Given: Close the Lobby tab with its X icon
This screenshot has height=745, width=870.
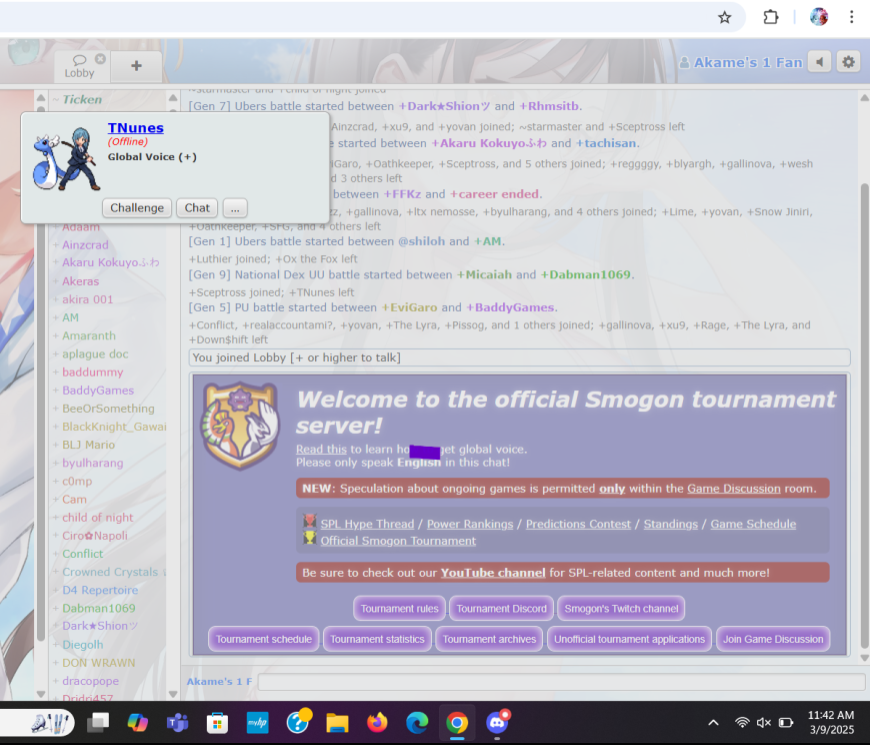Looking at the screenshot, I should click(x=100, y=58).
